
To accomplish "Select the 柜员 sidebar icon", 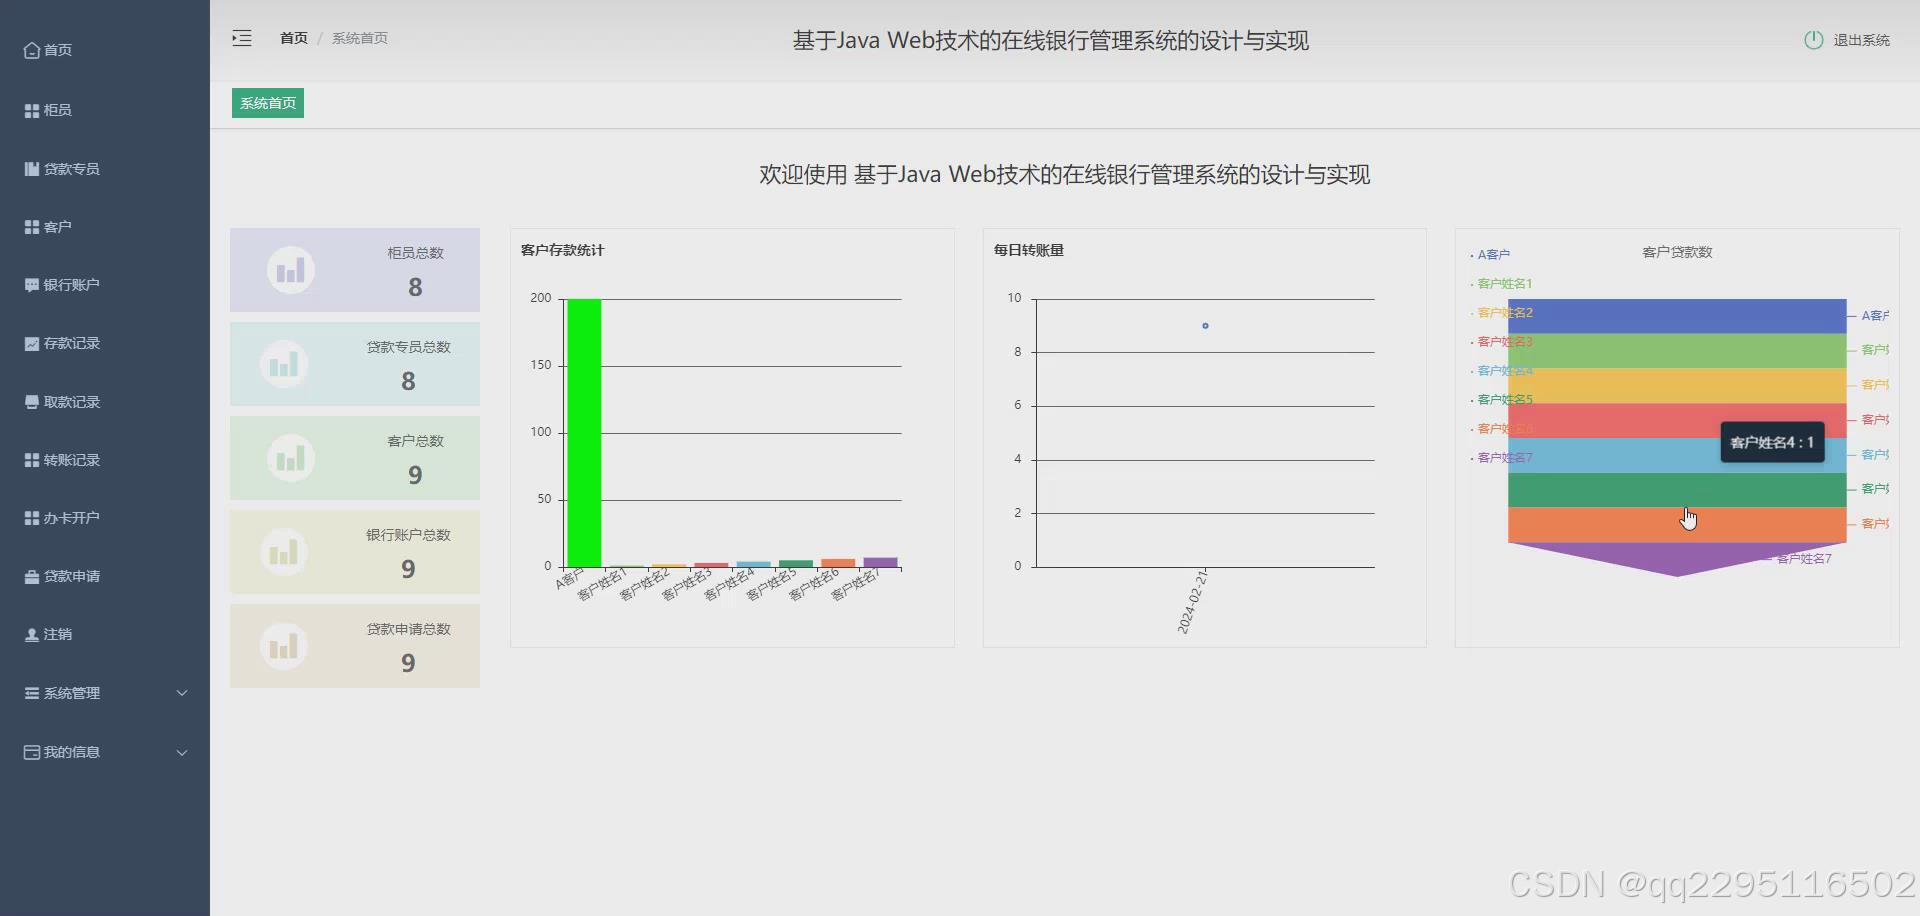I will click(30, 110).
